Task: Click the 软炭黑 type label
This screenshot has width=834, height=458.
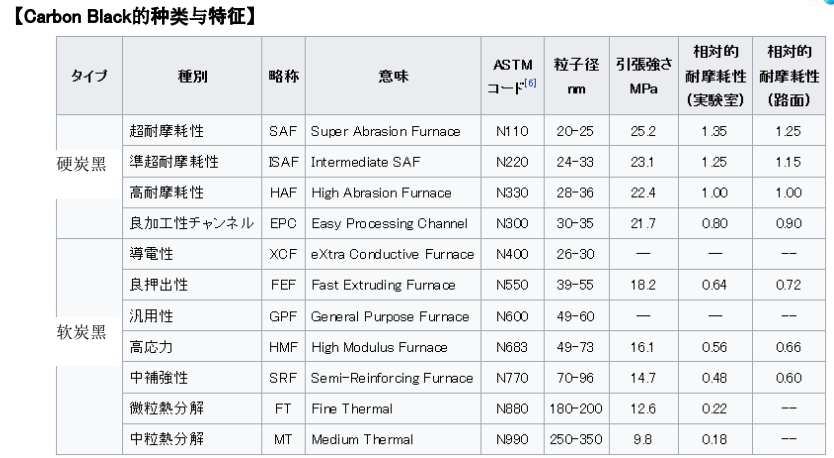Action: click(81, 332)
